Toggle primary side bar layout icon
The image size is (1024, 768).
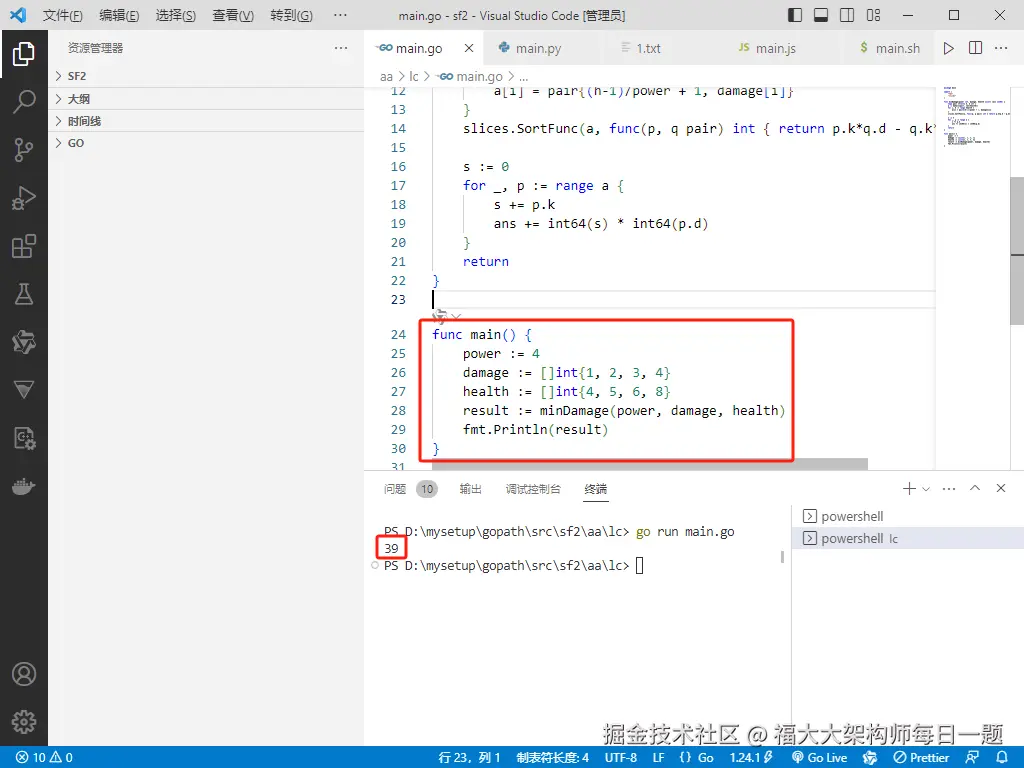pos(795,15)
